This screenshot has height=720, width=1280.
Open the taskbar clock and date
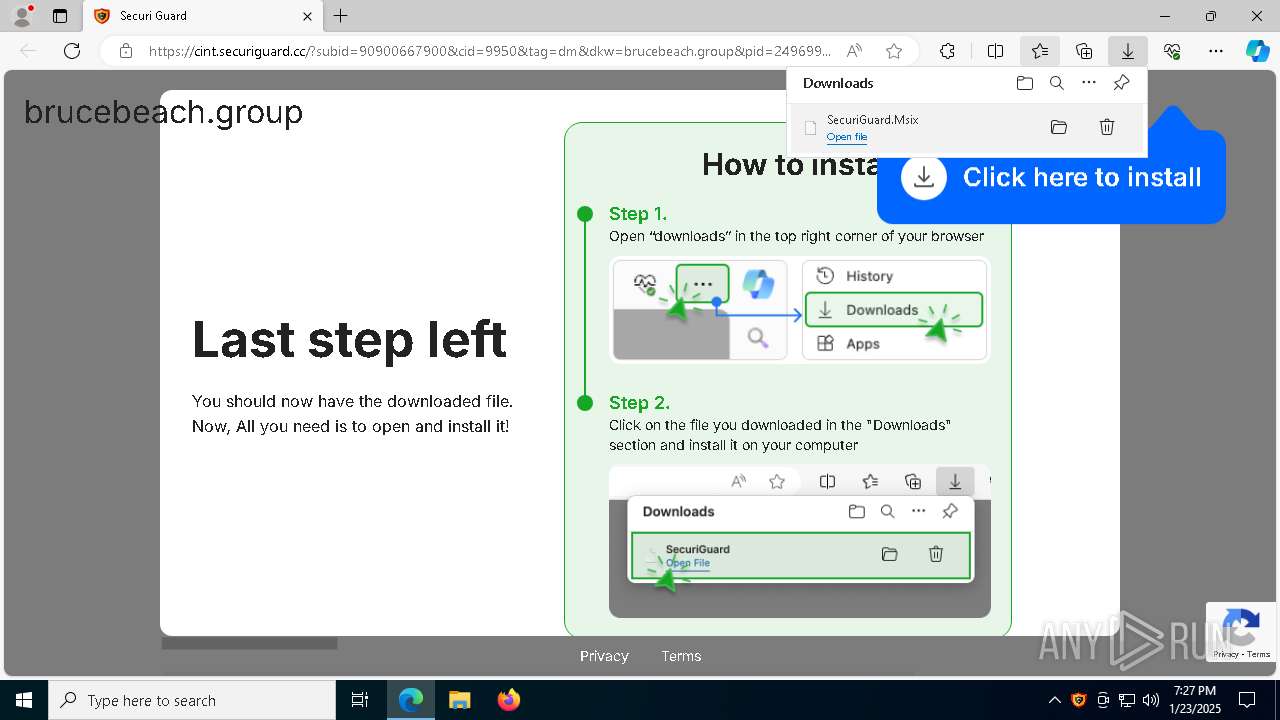point(1195,700)
